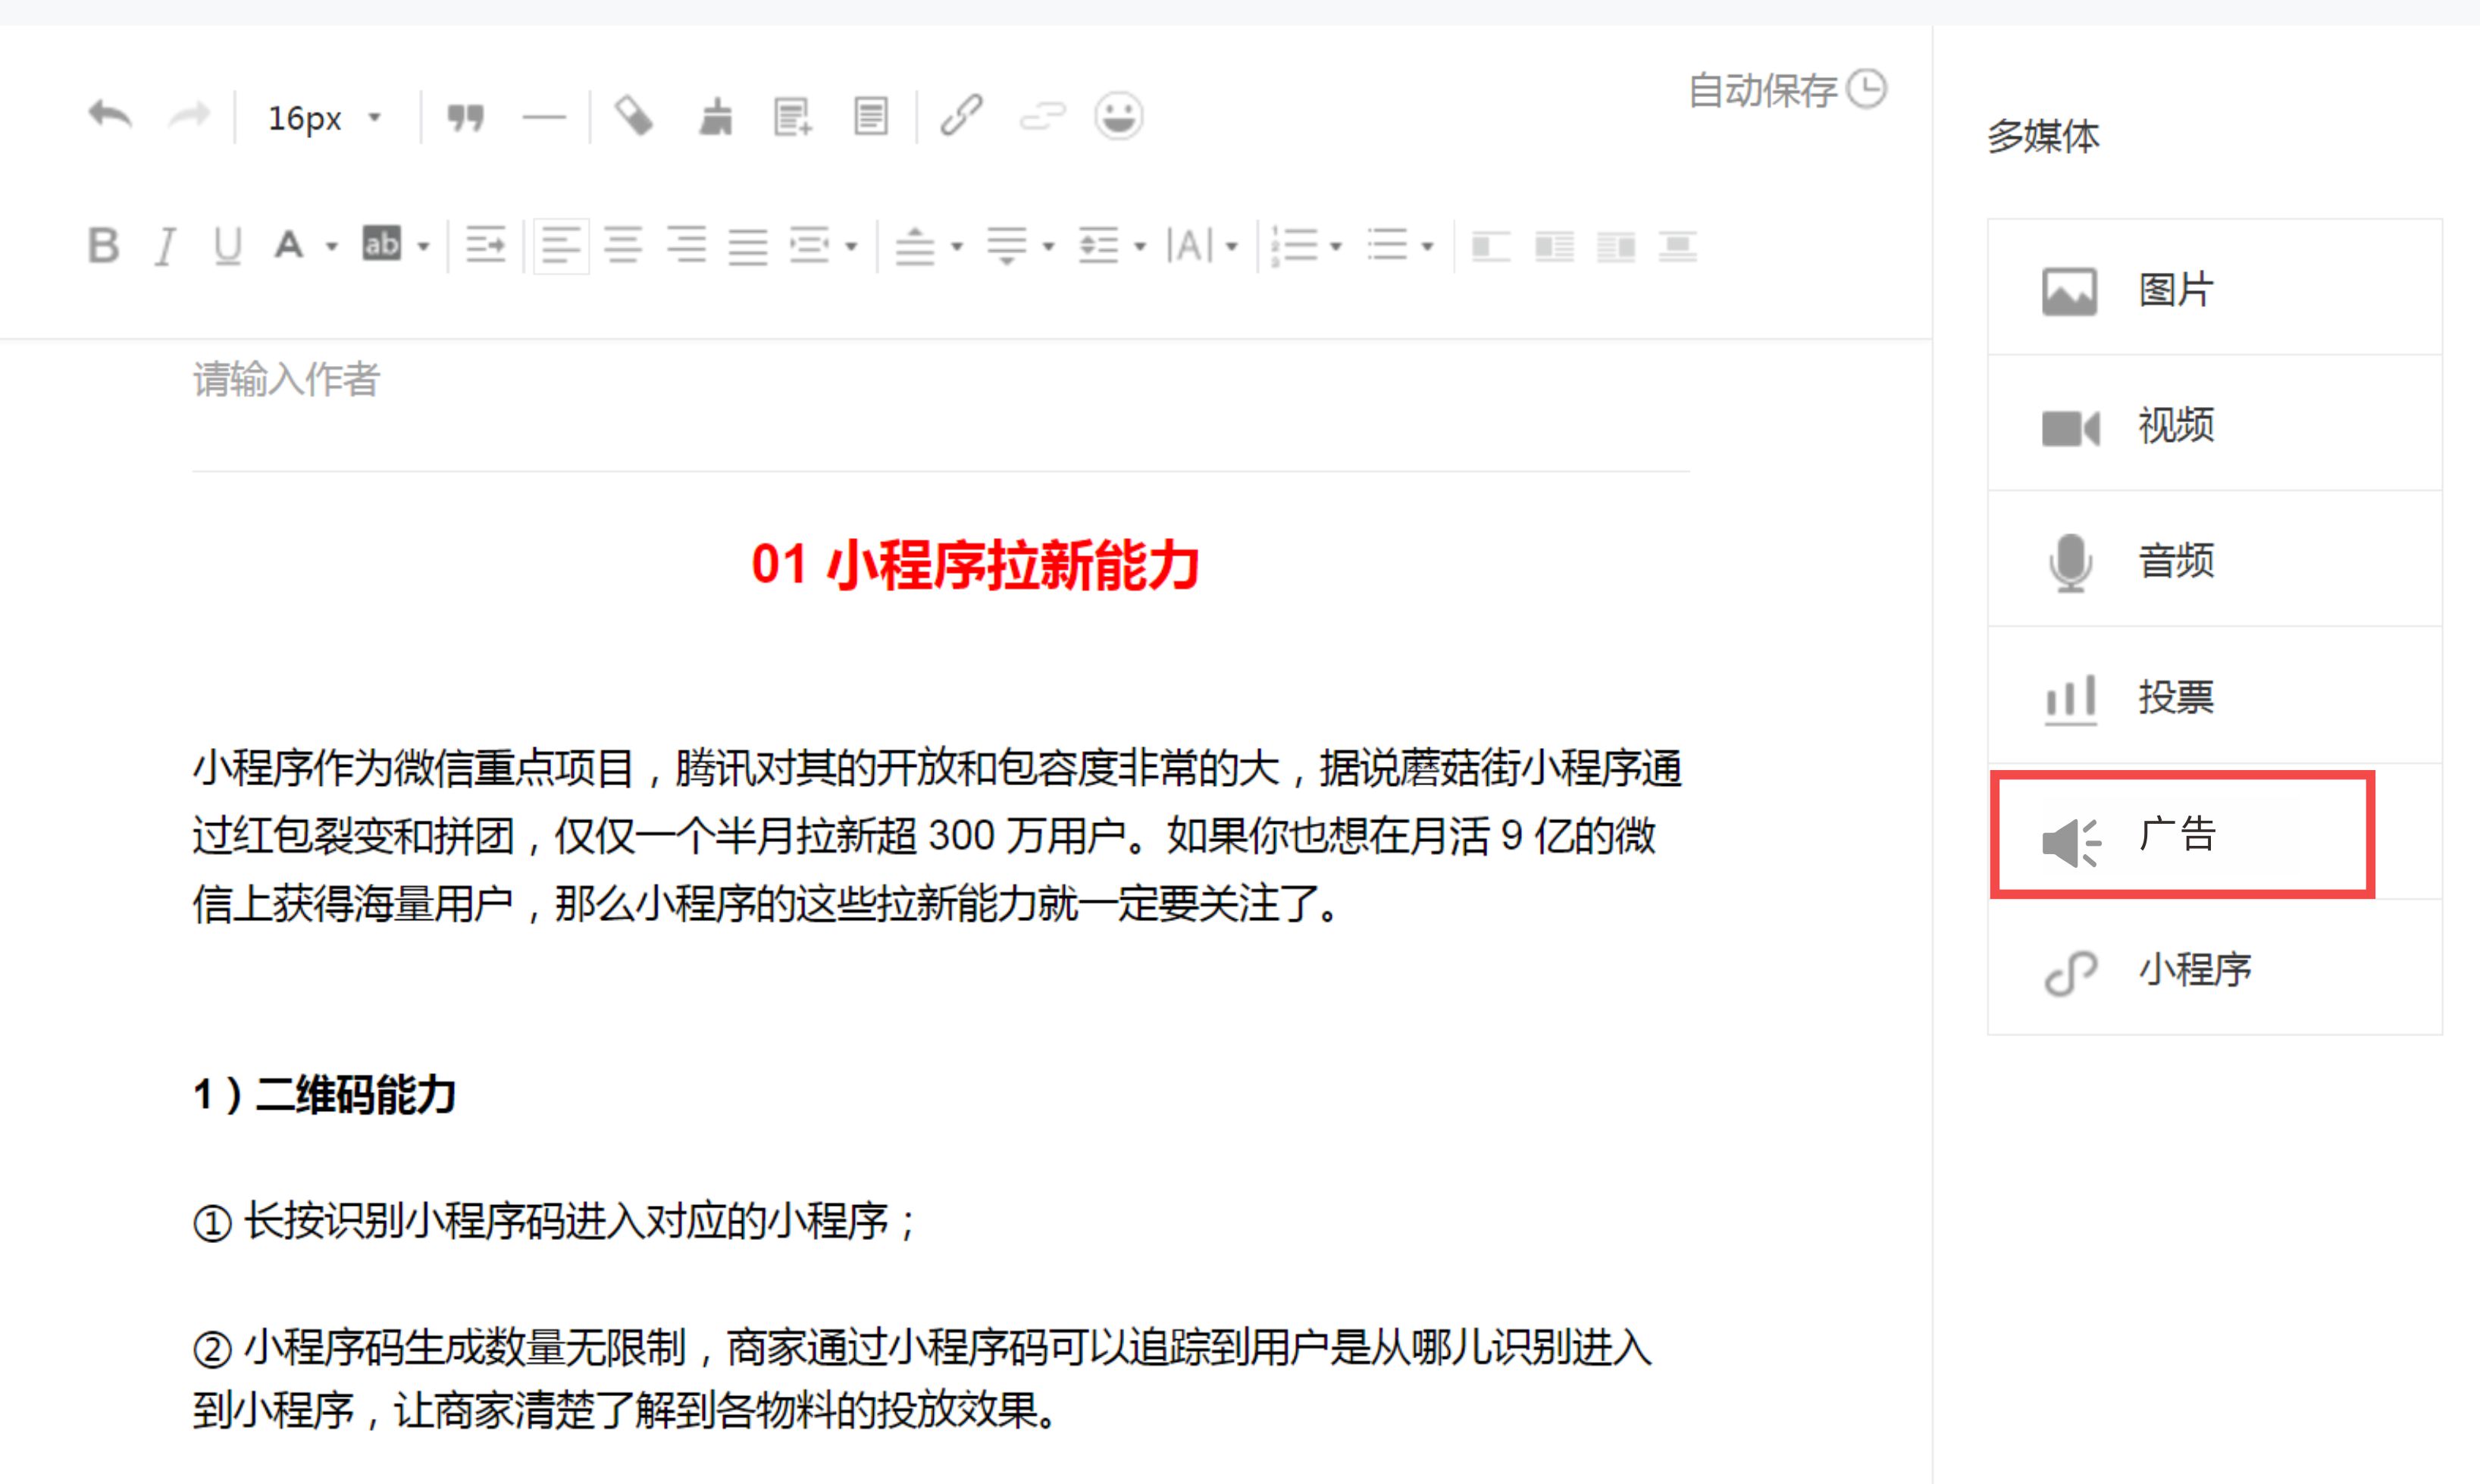Expand space-before-paragraph options
This screenshot has height=1484, width=2480.
click(957, 246)
